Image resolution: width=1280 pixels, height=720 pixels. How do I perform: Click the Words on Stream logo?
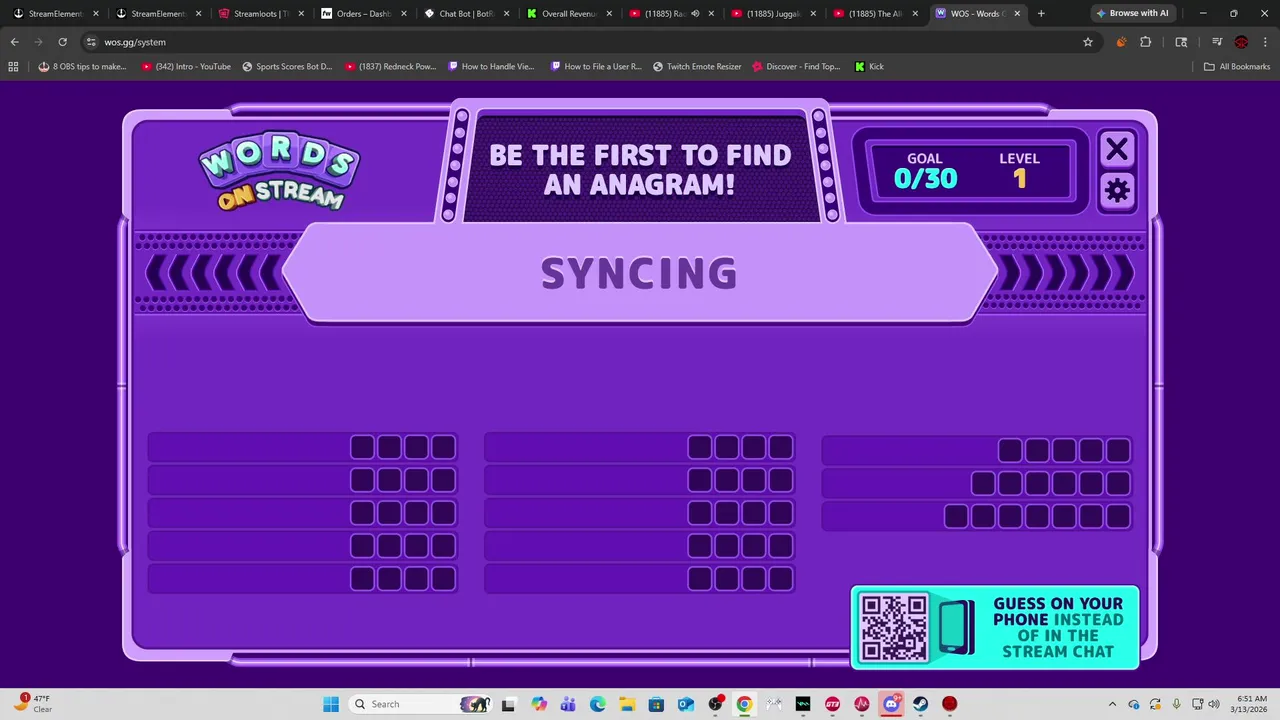(x=279, y=170)
